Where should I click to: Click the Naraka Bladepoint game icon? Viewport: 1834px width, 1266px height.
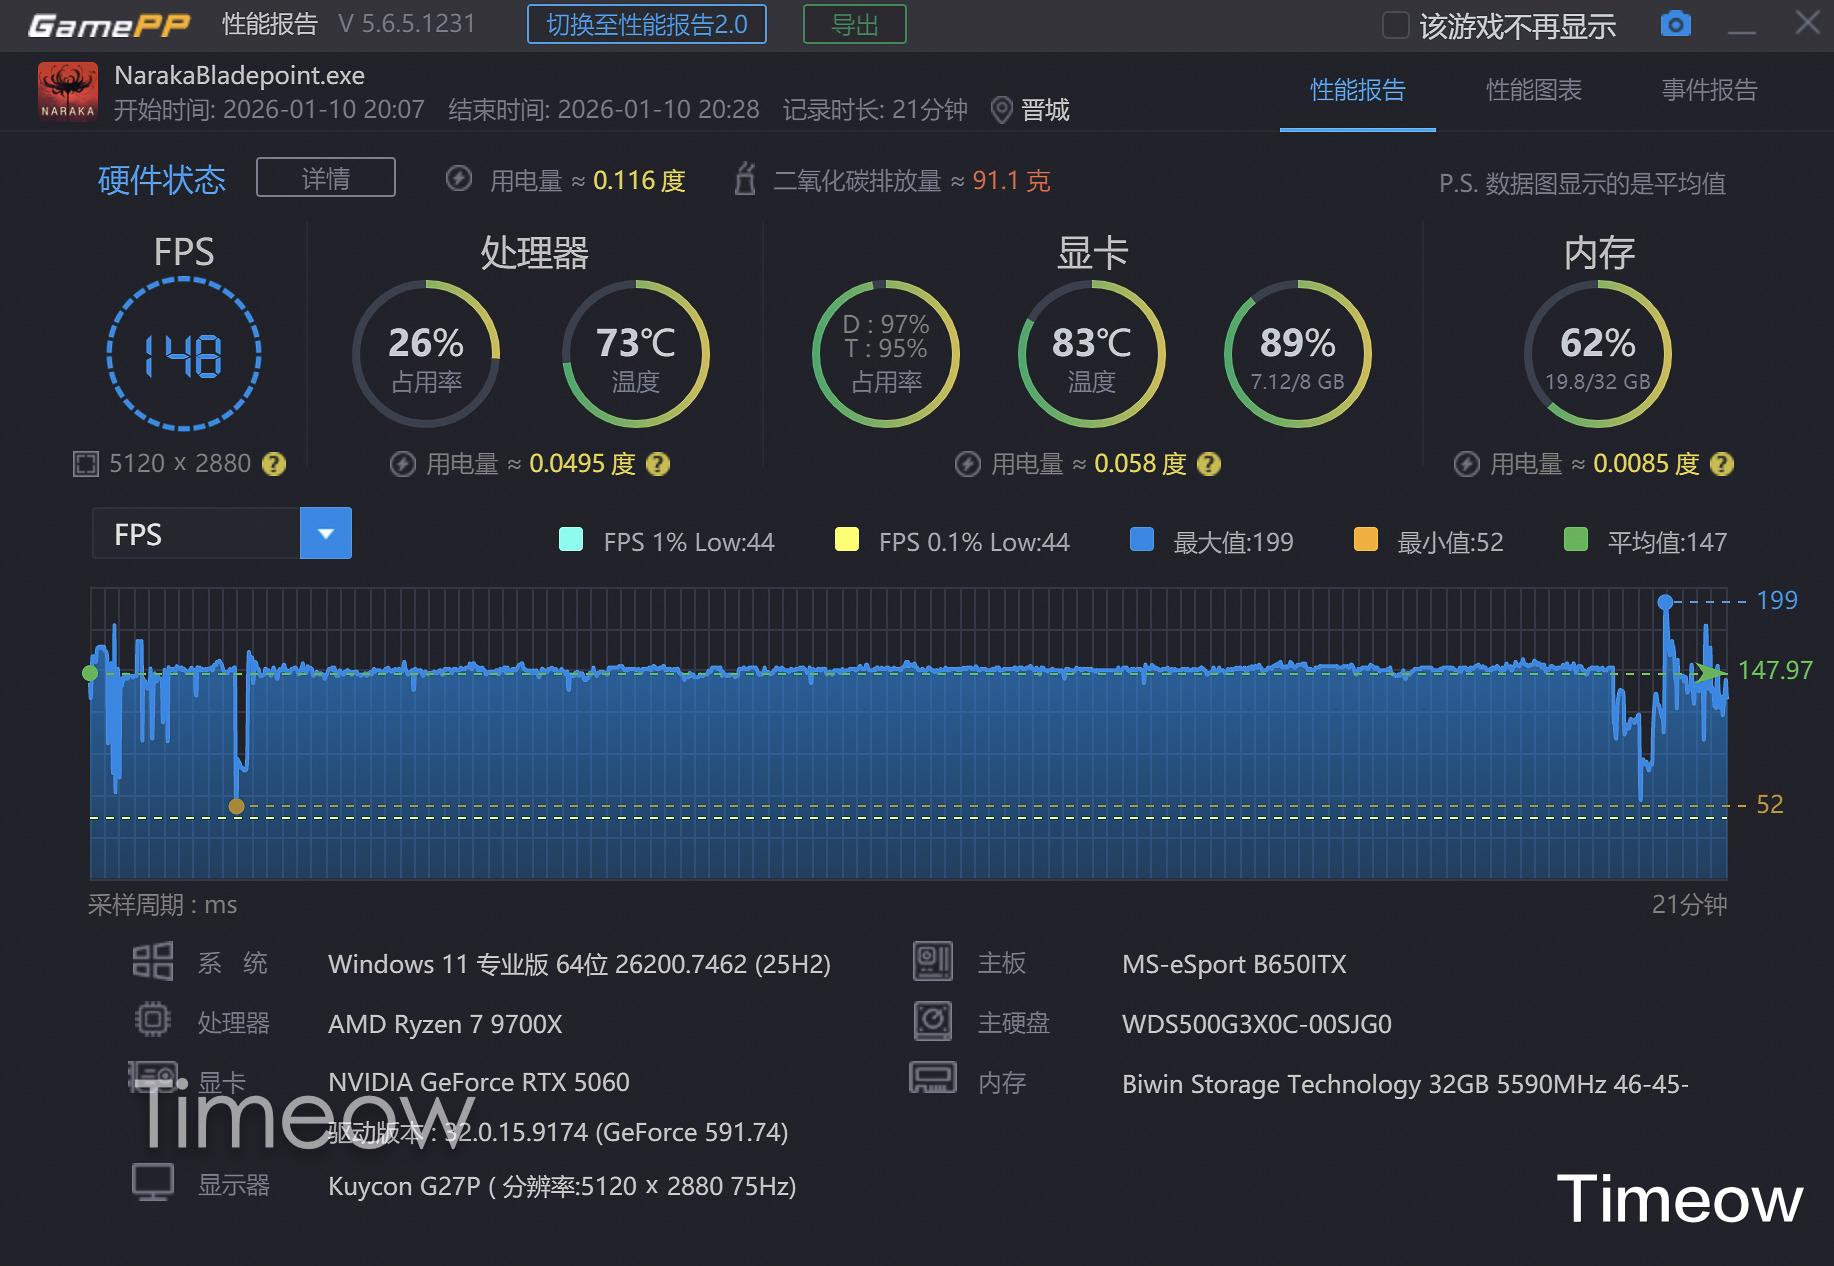[68, 91]
